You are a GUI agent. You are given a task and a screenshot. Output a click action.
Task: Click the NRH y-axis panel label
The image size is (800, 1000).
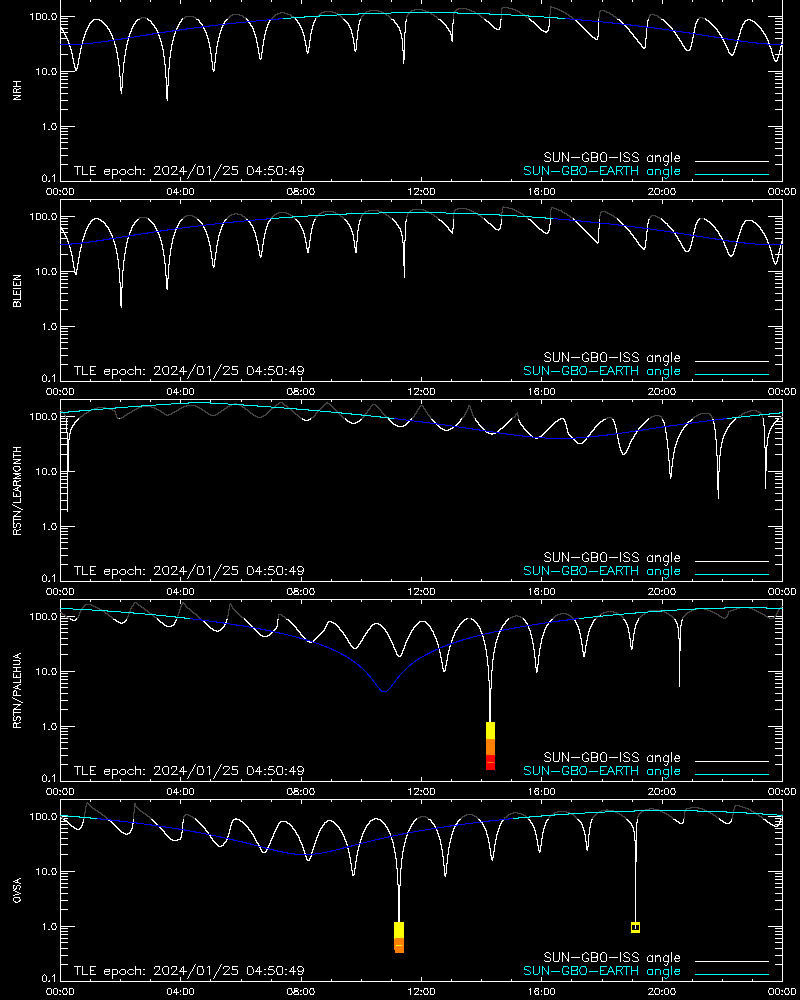pyautogui.click(x=17, y=91)
